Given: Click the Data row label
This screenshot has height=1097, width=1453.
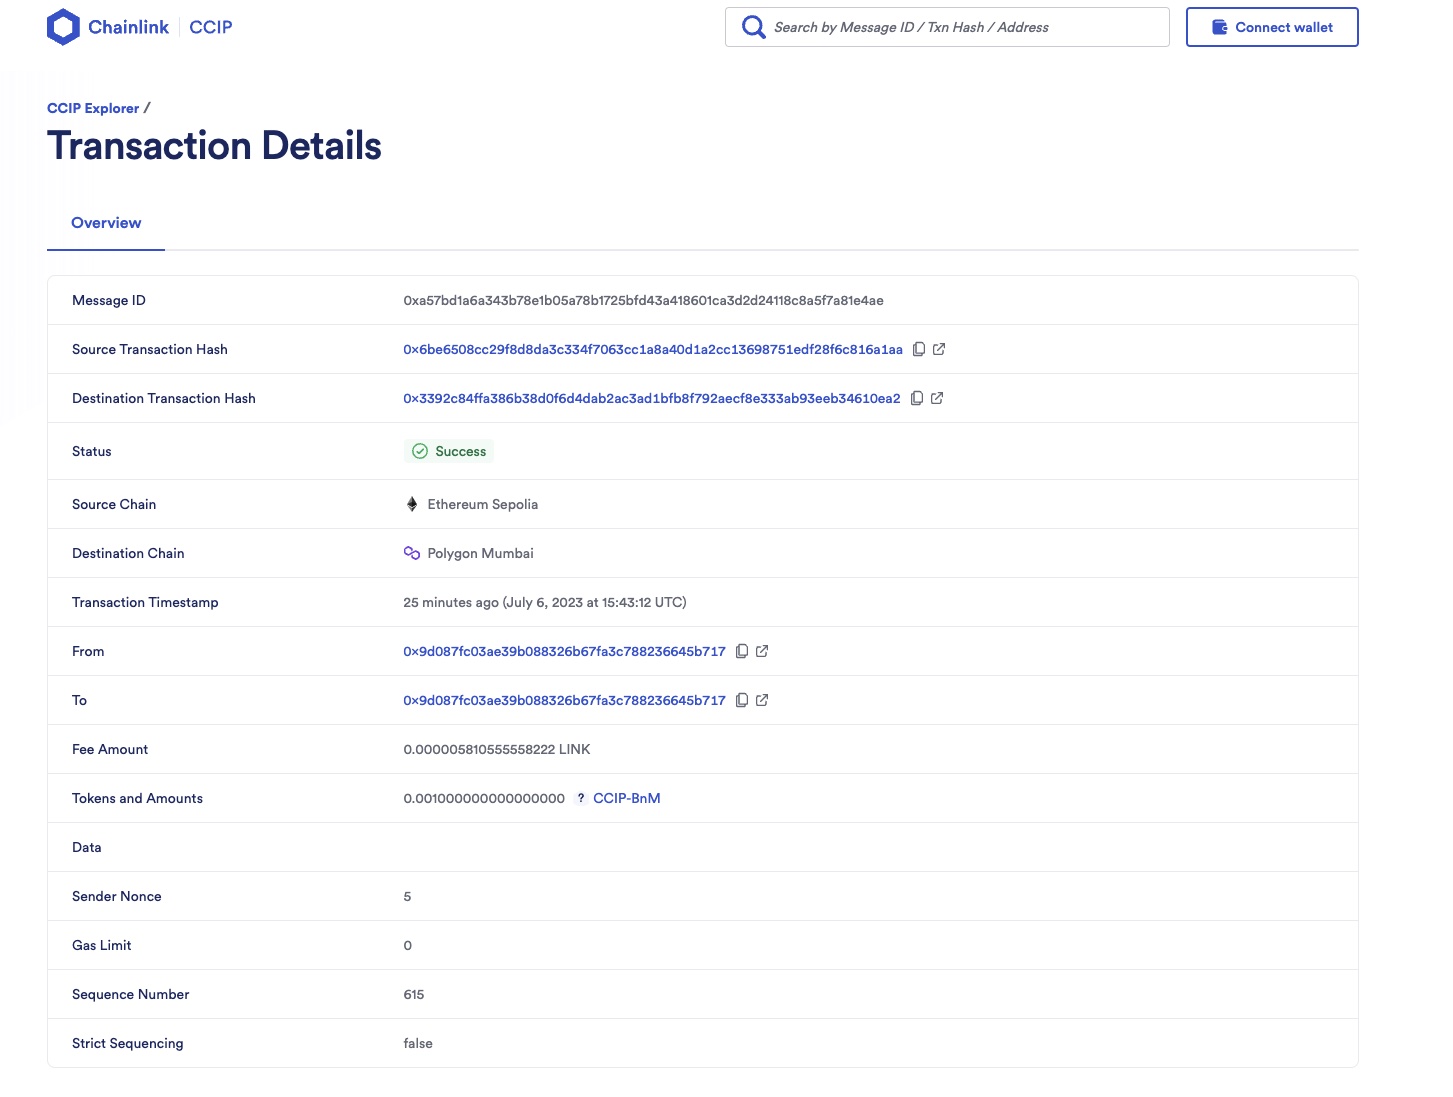Looking at the screenshot, I should (x=87, y=847).
